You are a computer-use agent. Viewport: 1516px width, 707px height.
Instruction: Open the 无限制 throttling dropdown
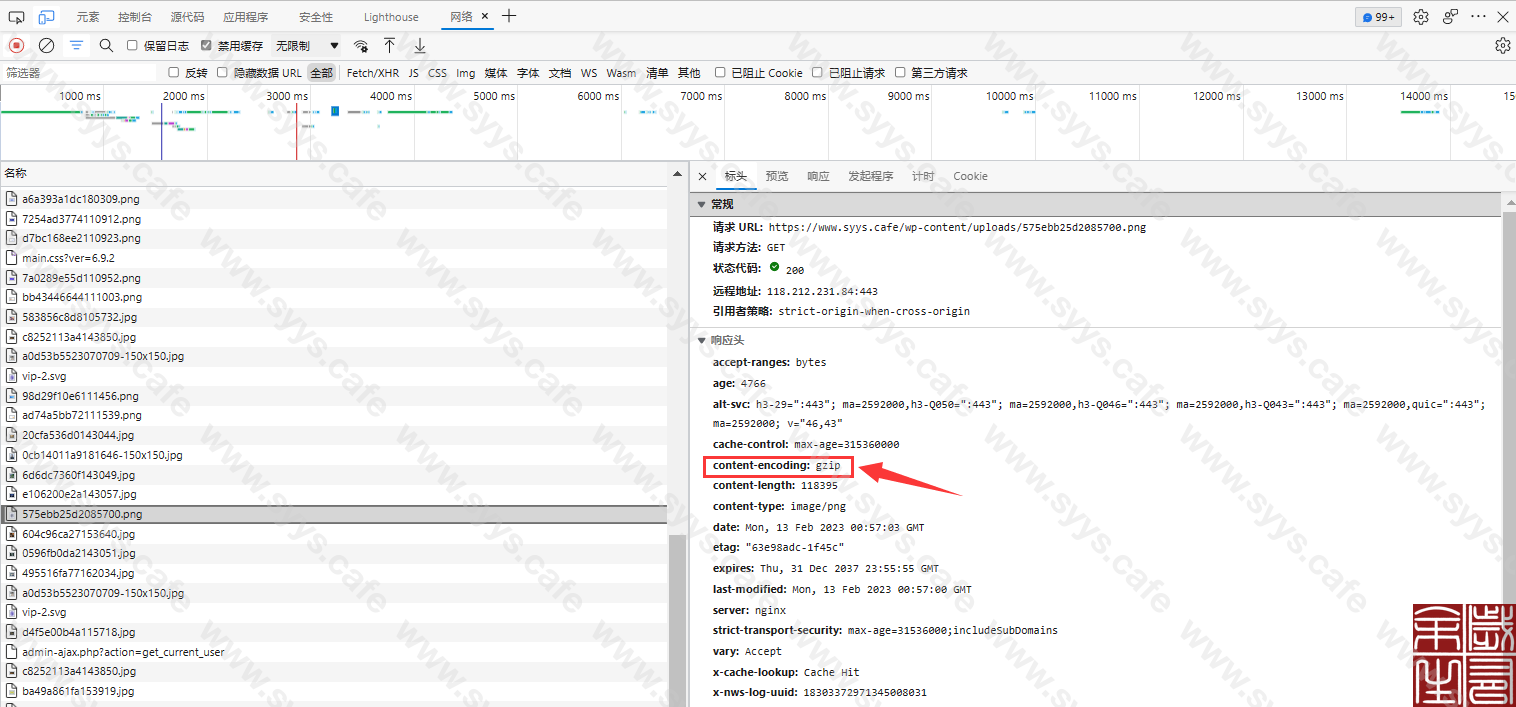pyautogui.click(x=307, y=46)
